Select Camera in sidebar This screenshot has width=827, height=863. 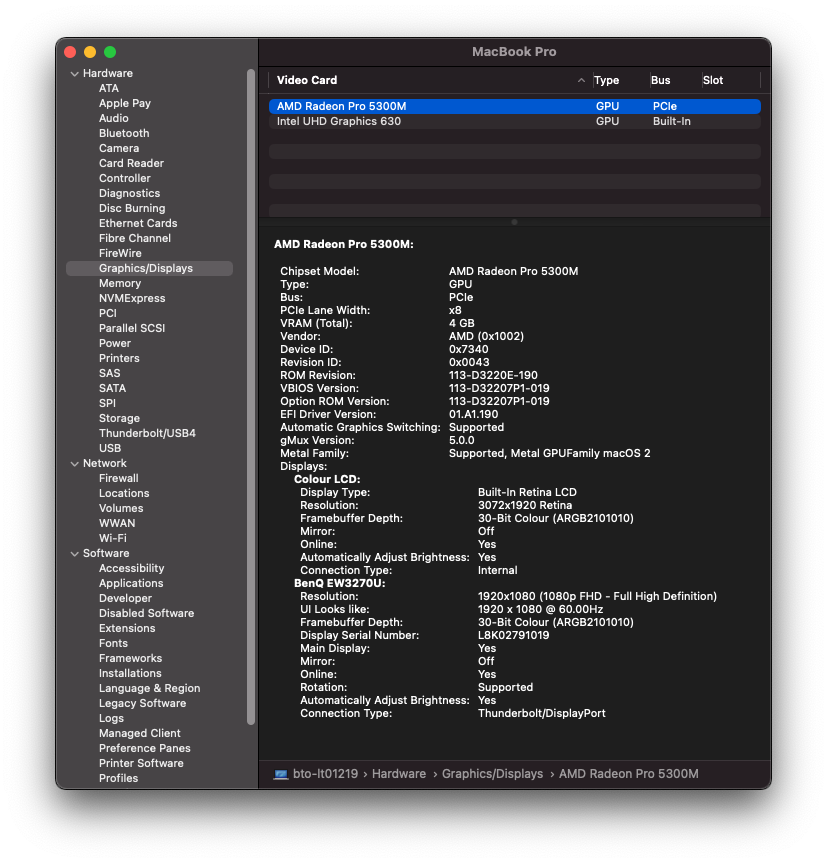[119, 148]
